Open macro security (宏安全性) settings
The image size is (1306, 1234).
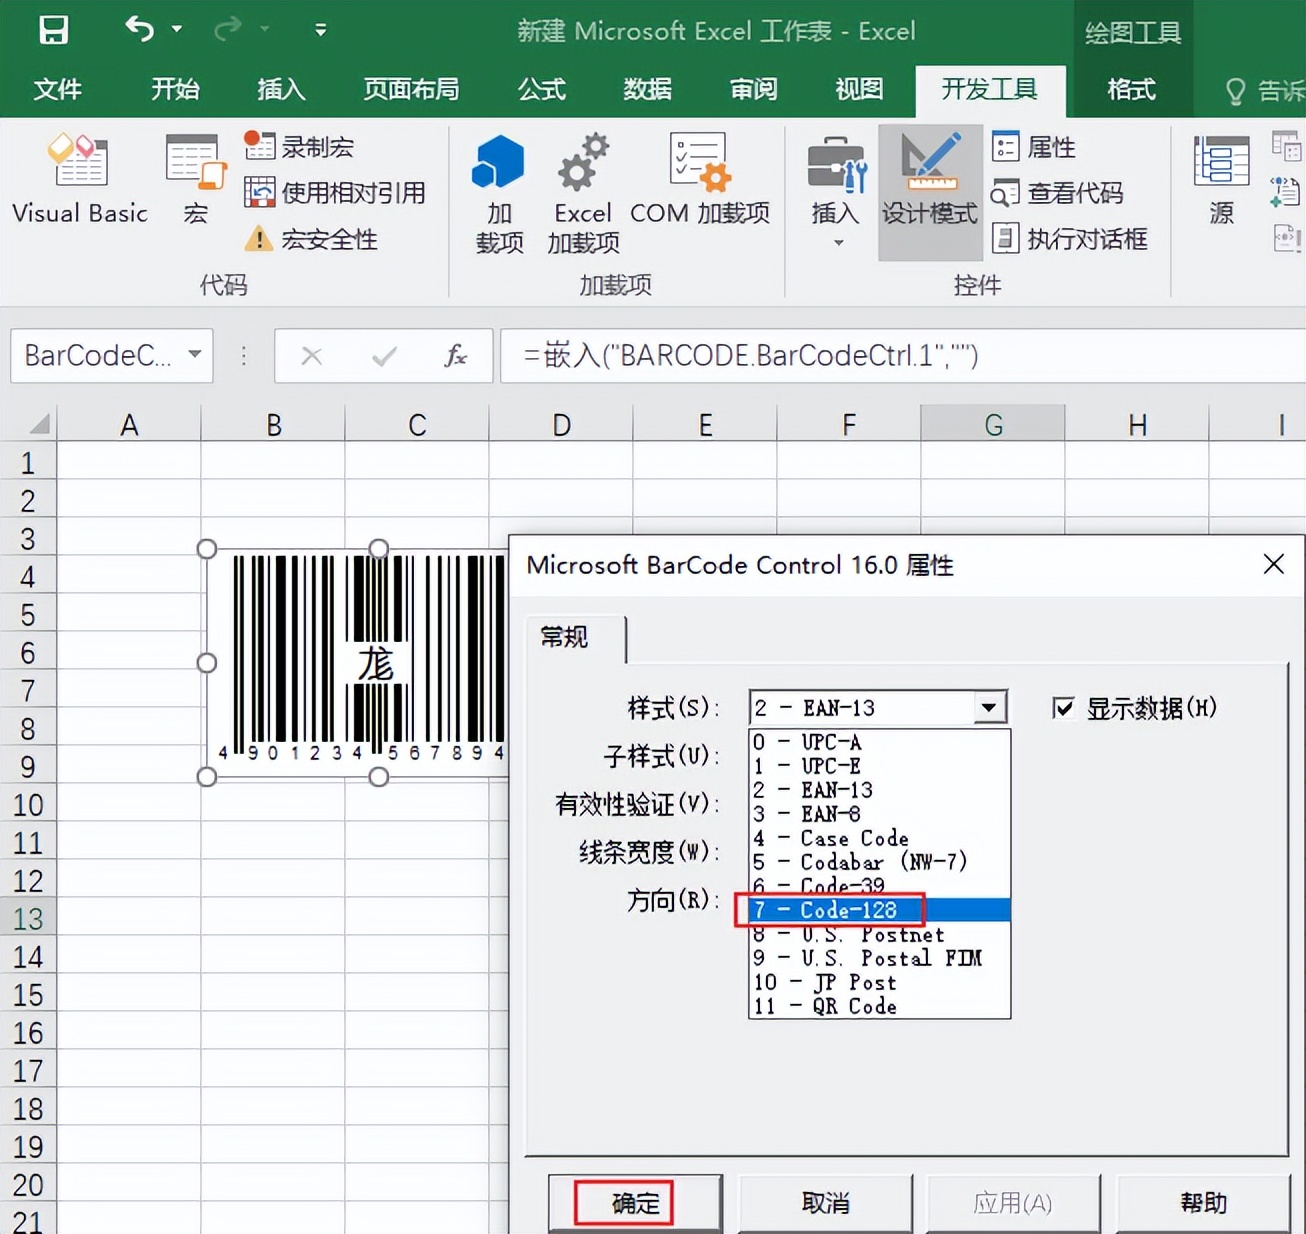(311, 239)
